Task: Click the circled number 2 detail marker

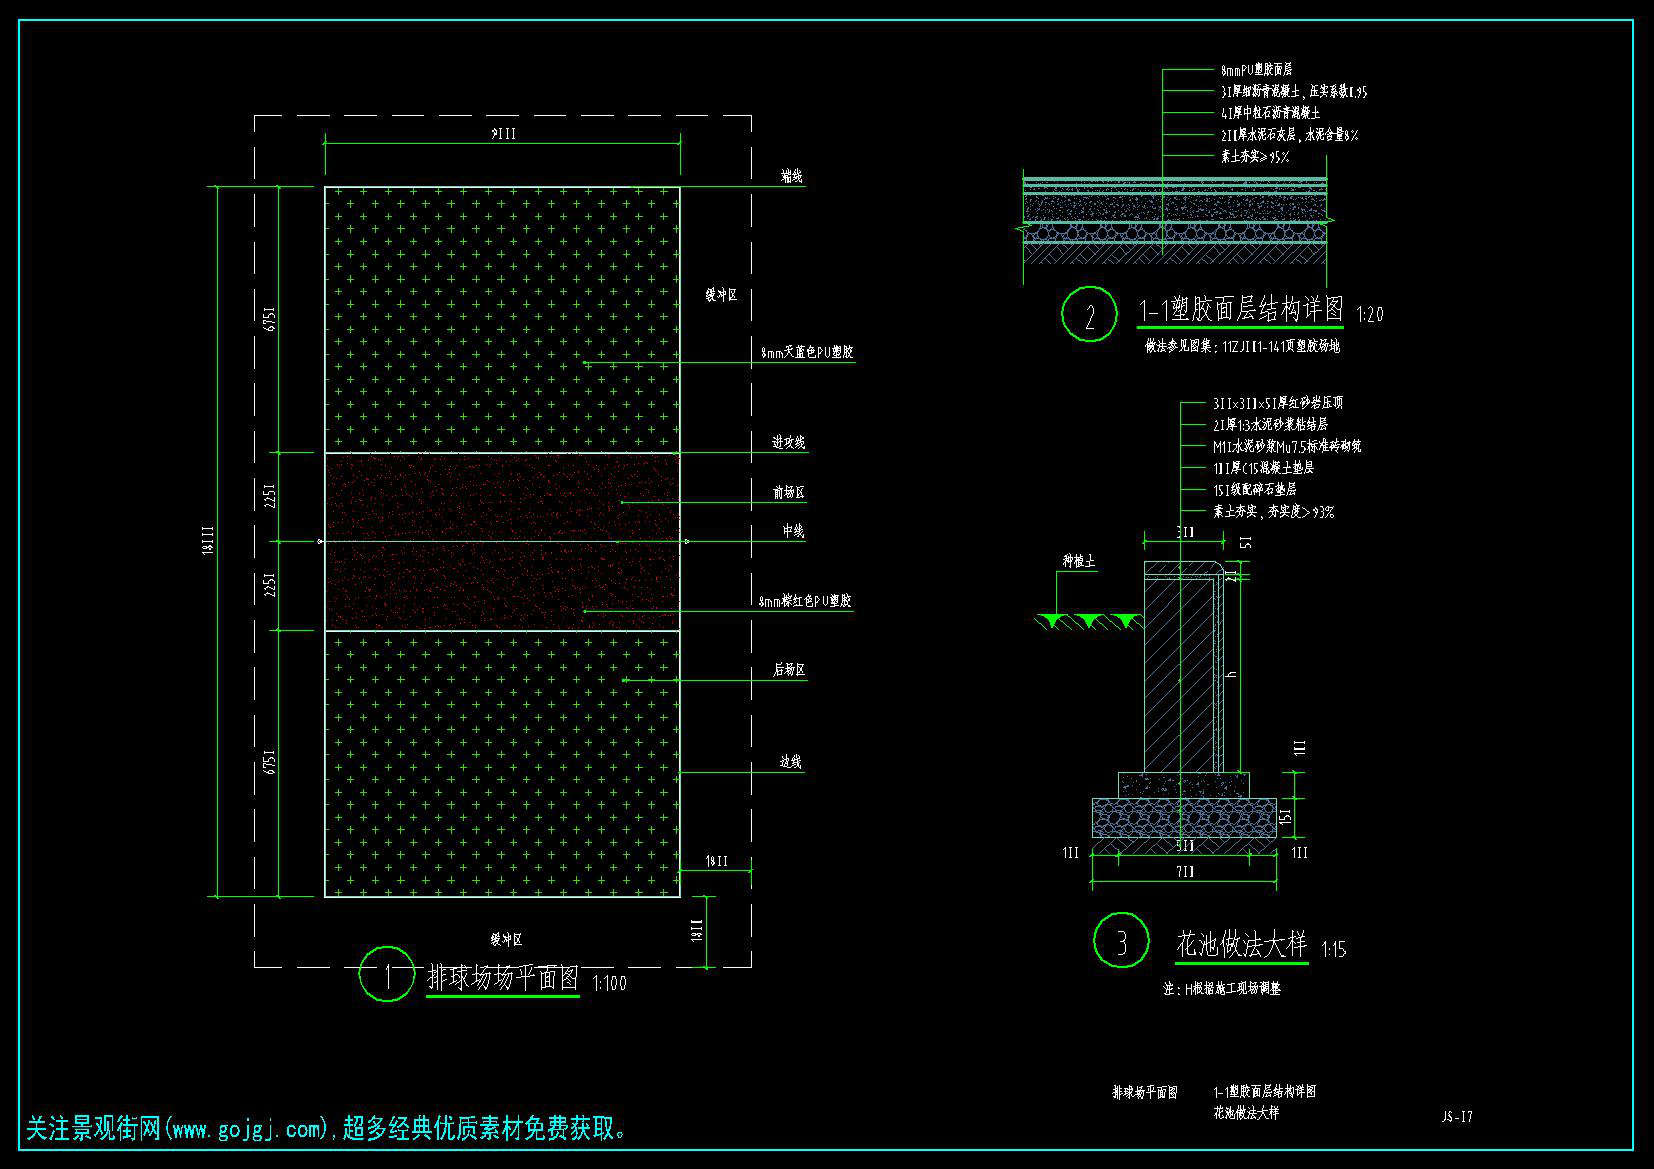Action: 1088,314
